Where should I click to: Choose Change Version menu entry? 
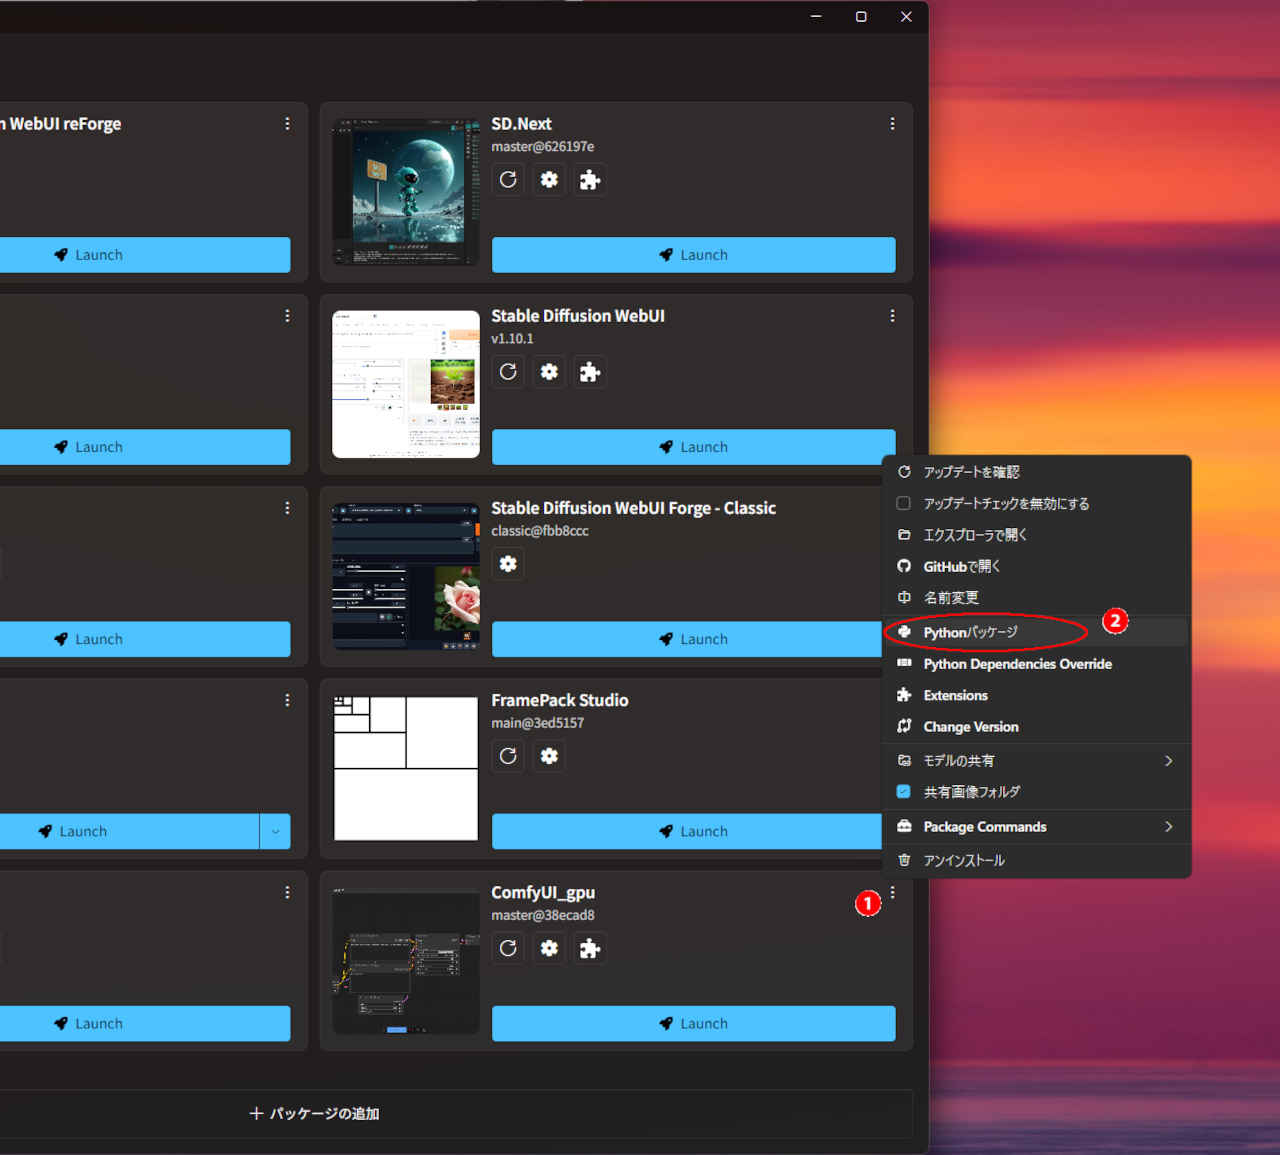(x=1036, y=727)
